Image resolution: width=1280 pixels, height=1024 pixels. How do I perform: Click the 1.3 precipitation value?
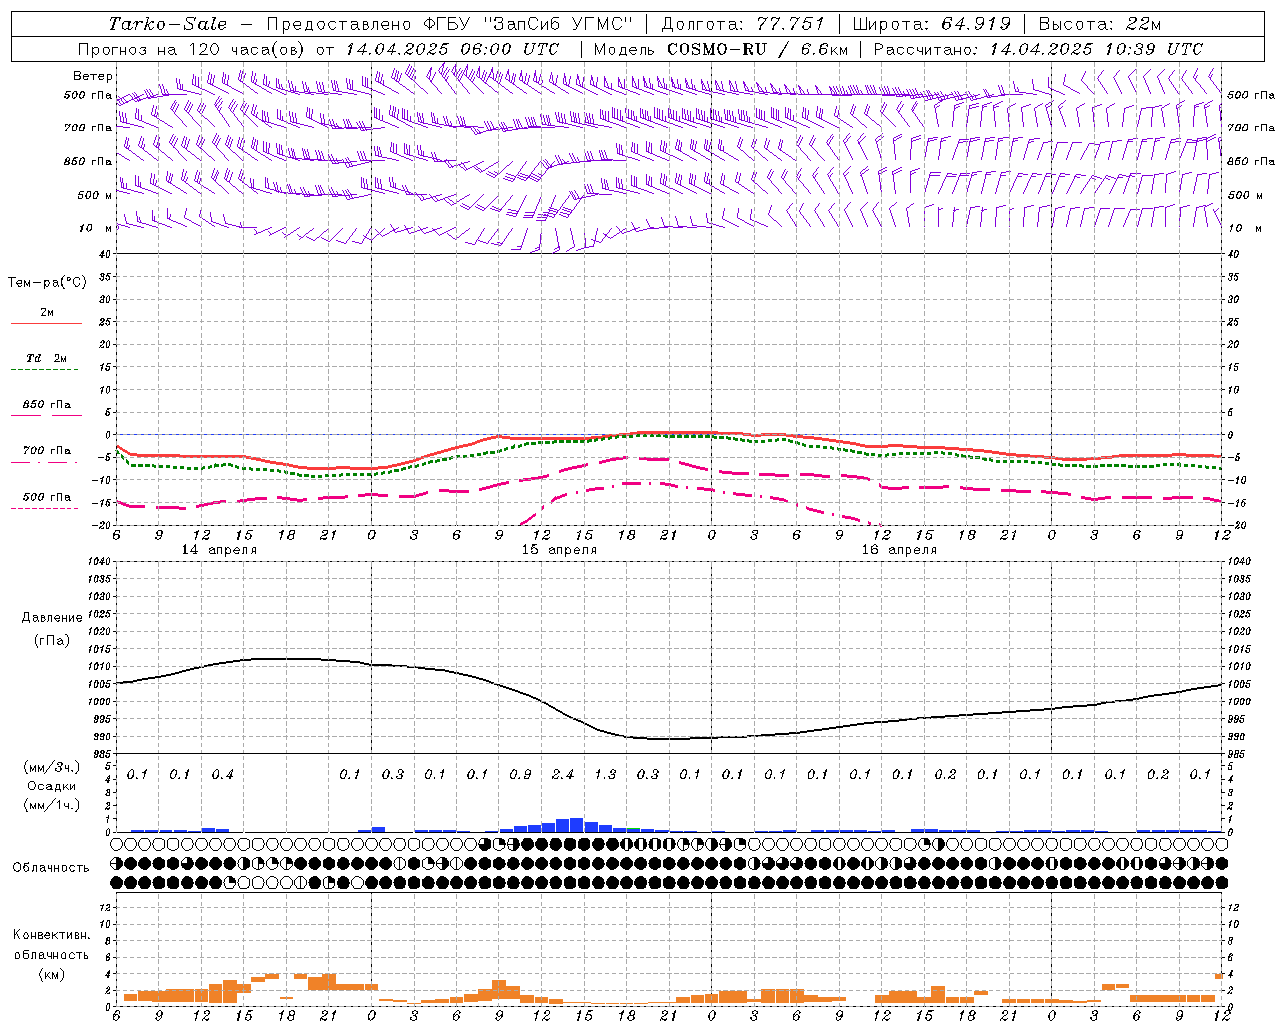pyautogui.click(x=605, y=774)
